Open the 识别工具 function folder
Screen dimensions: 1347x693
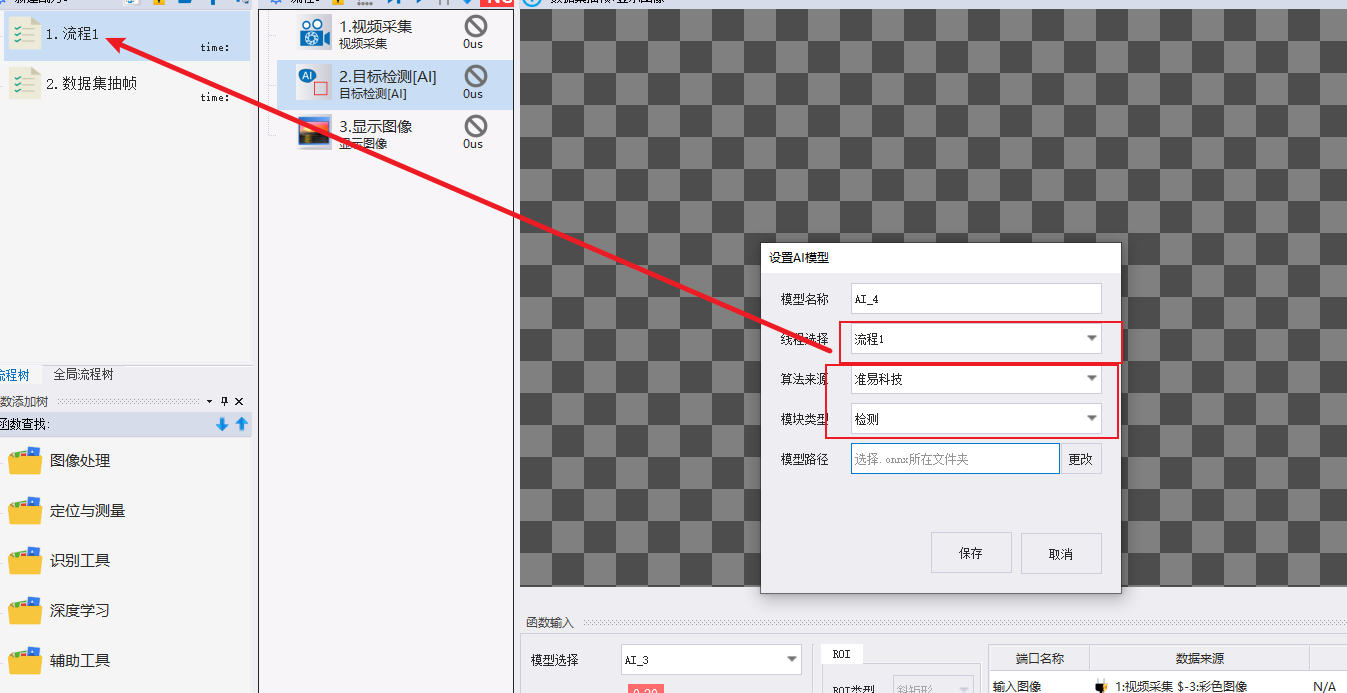point(60,561)
